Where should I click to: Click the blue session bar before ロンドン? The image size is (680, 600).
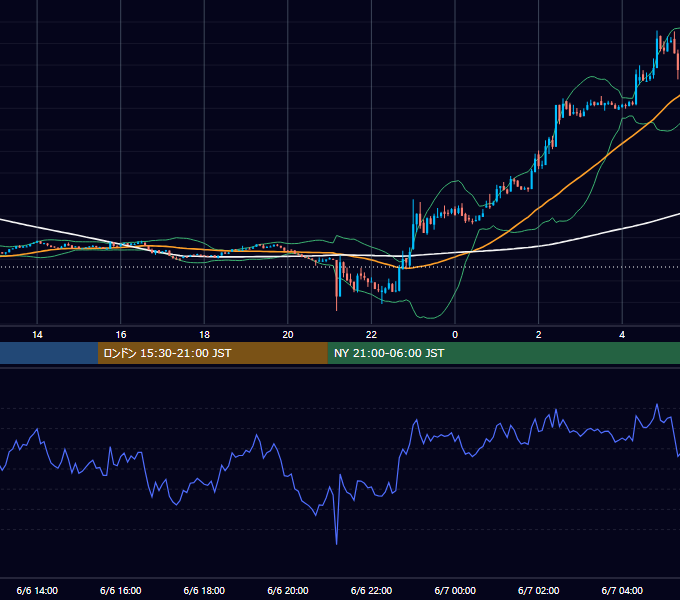(x=49, y=353)
